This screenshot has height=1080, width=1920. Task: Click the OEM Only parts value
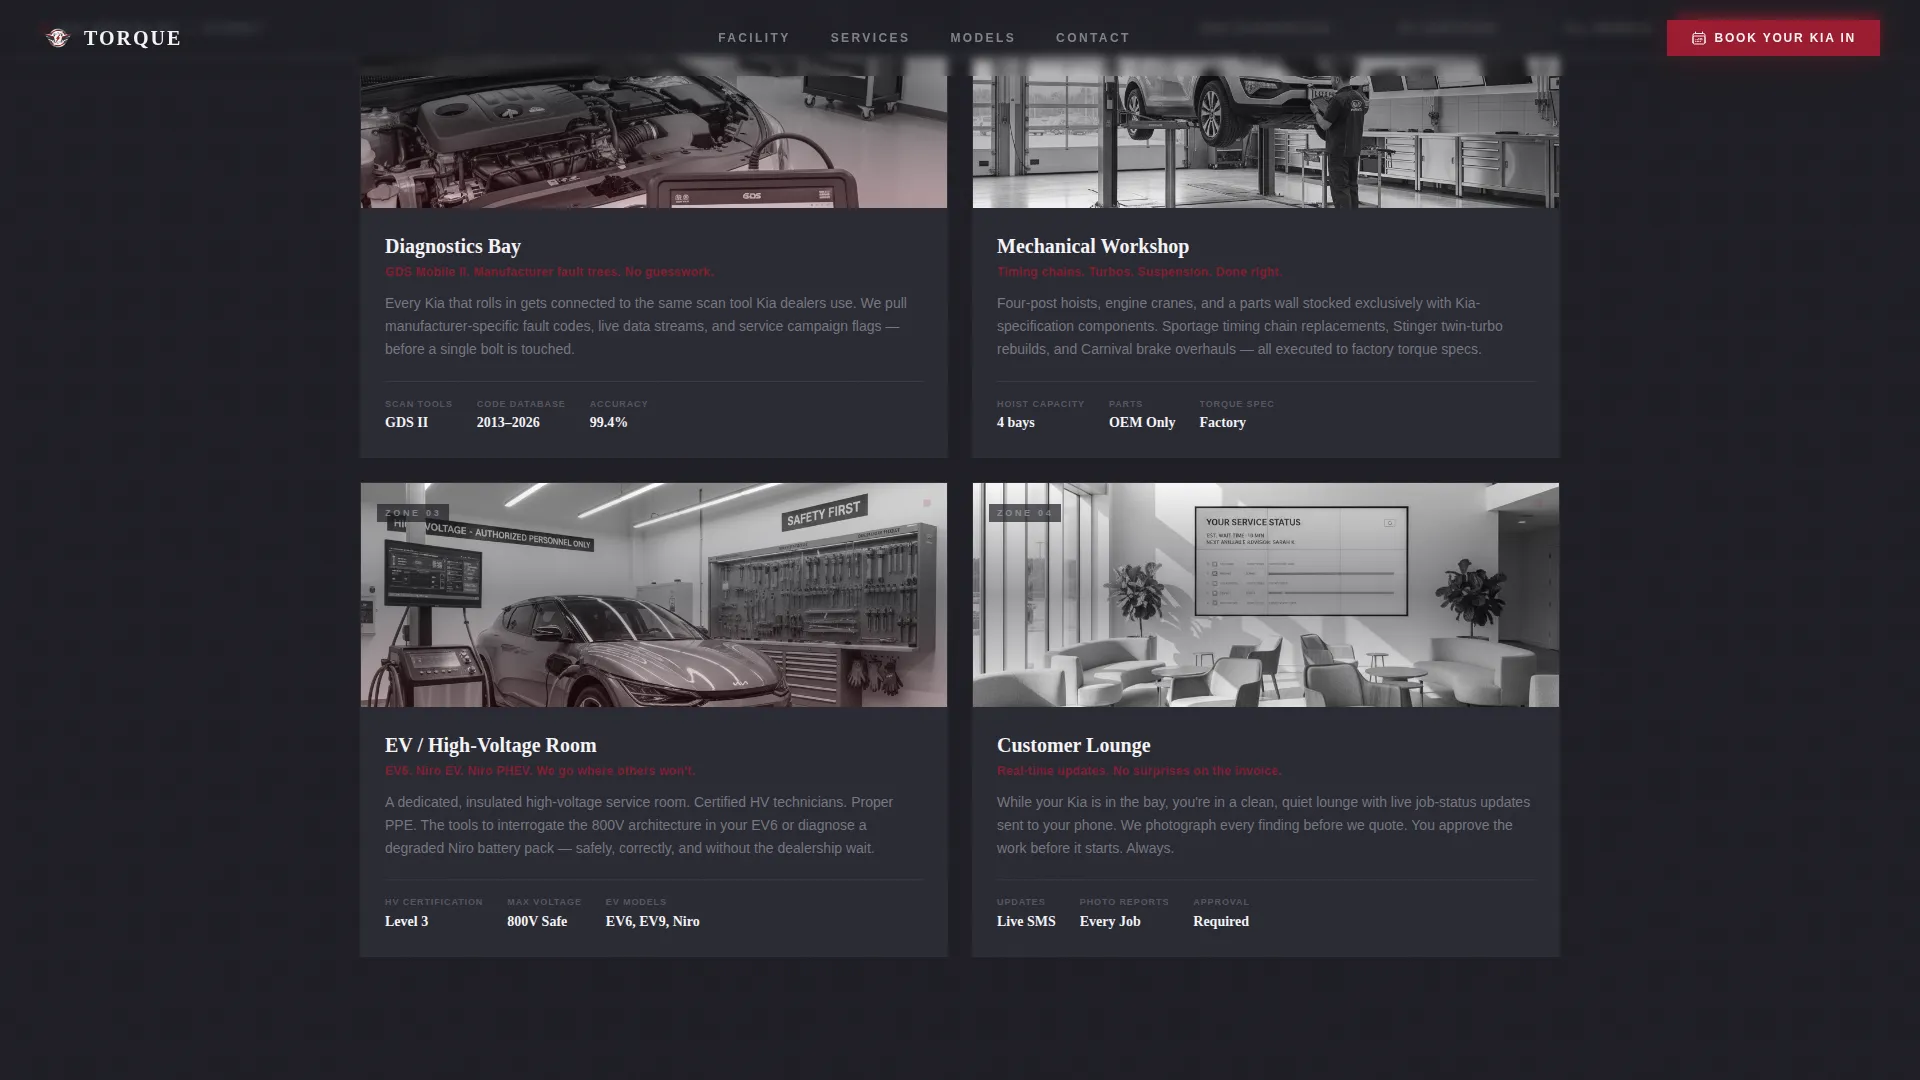[1142, 423]
